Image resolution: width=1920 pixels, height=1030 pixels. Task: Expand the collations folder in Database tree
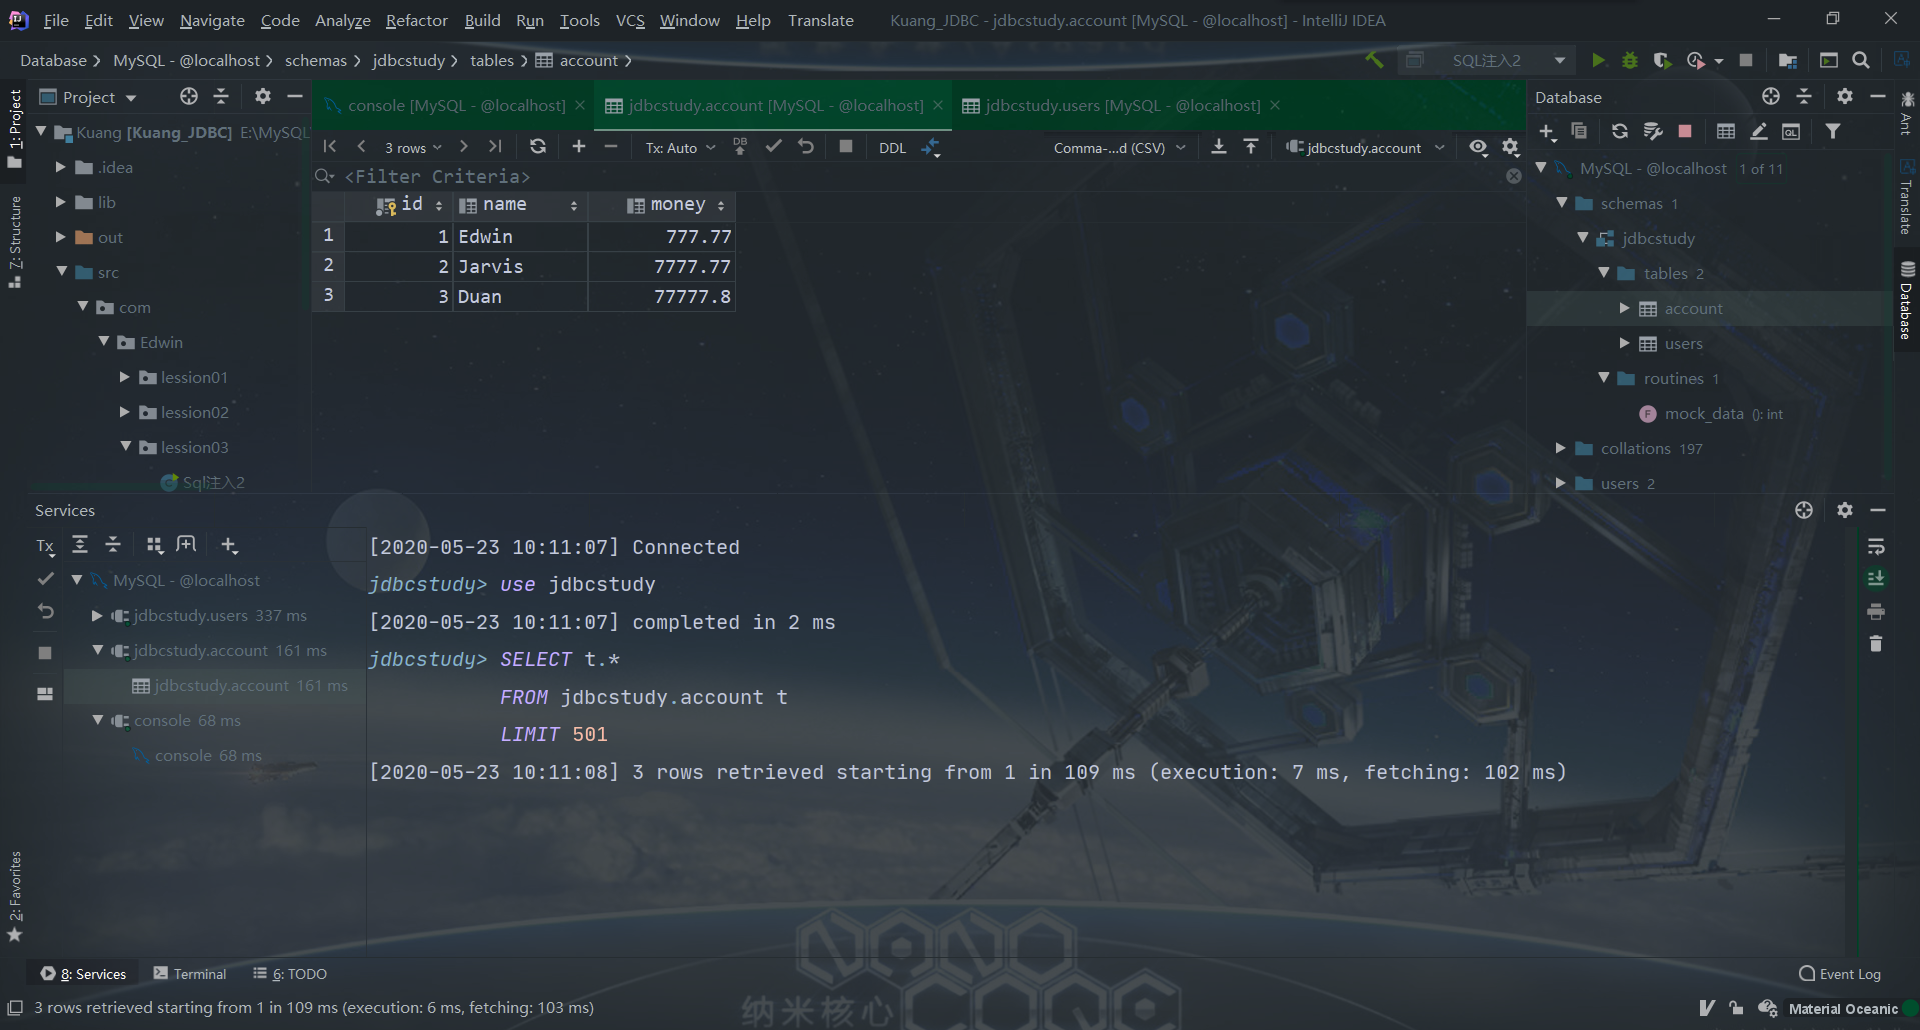pyautogui.click(x=1561, y=448)
